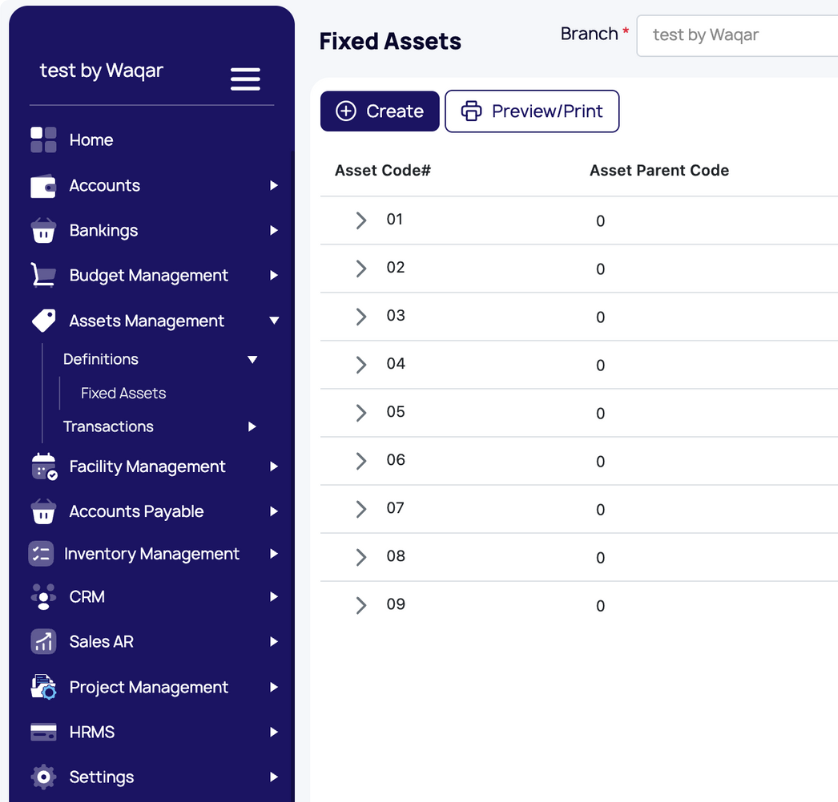Click the Sales AR chart icon
838x802 pixels.
point(43,641)
